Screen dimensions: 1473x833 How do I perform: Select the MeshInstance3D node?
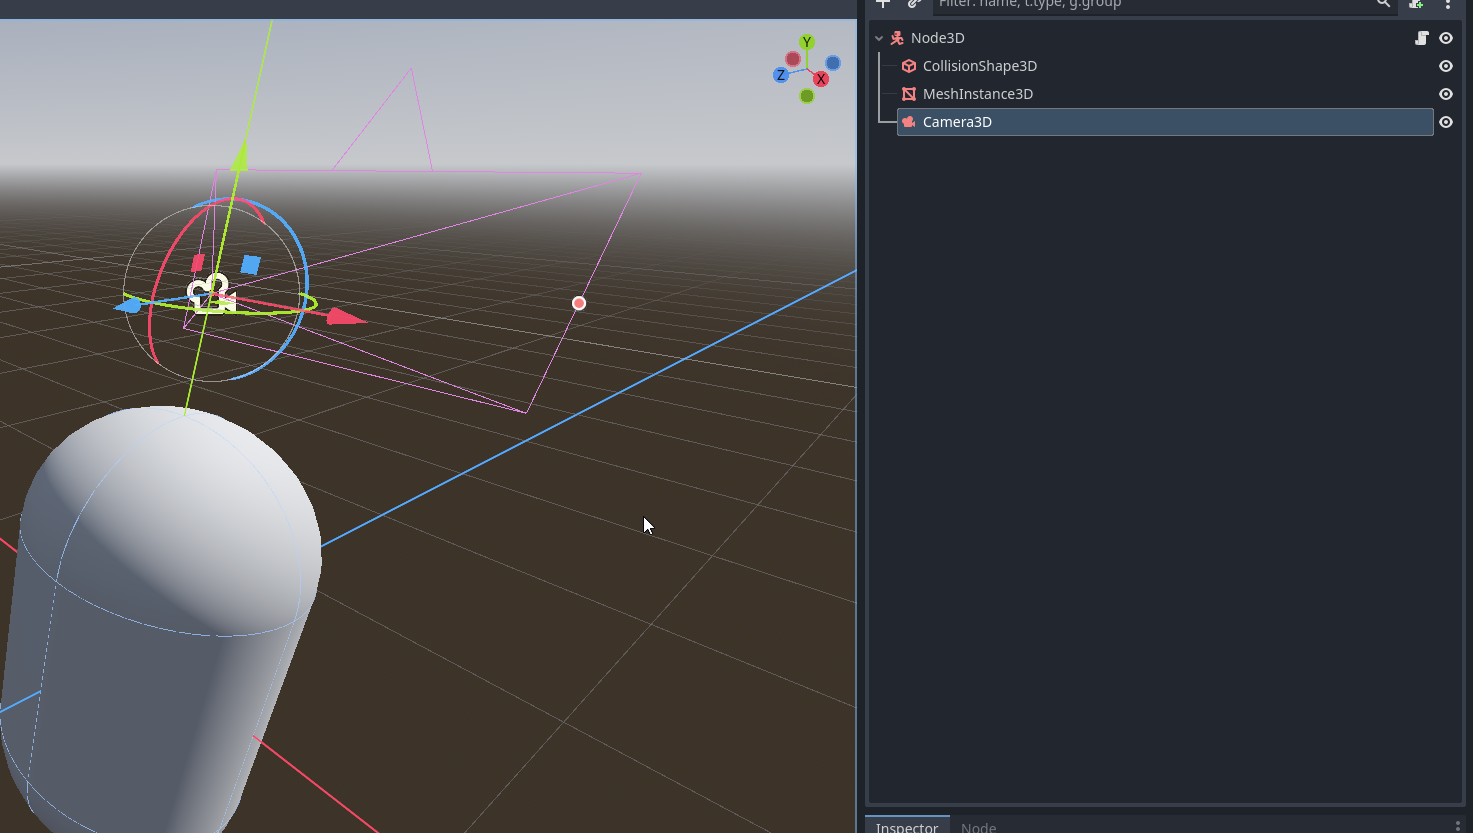(977, 94)
